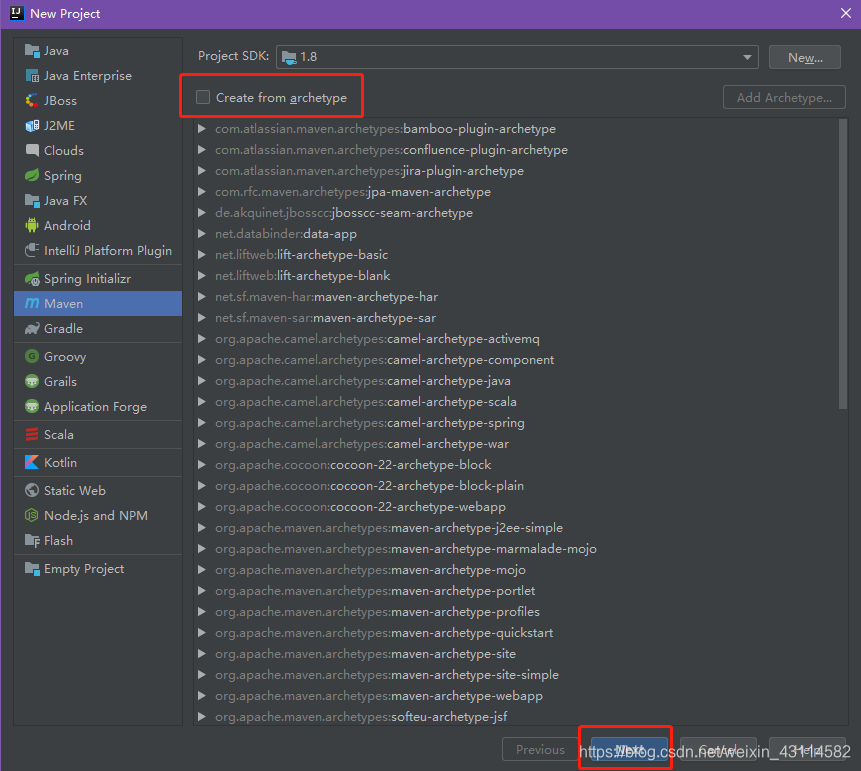Click the Kotlin K icon
The image size is (861, 771).
pyautogui.click(x=32, y=462)
